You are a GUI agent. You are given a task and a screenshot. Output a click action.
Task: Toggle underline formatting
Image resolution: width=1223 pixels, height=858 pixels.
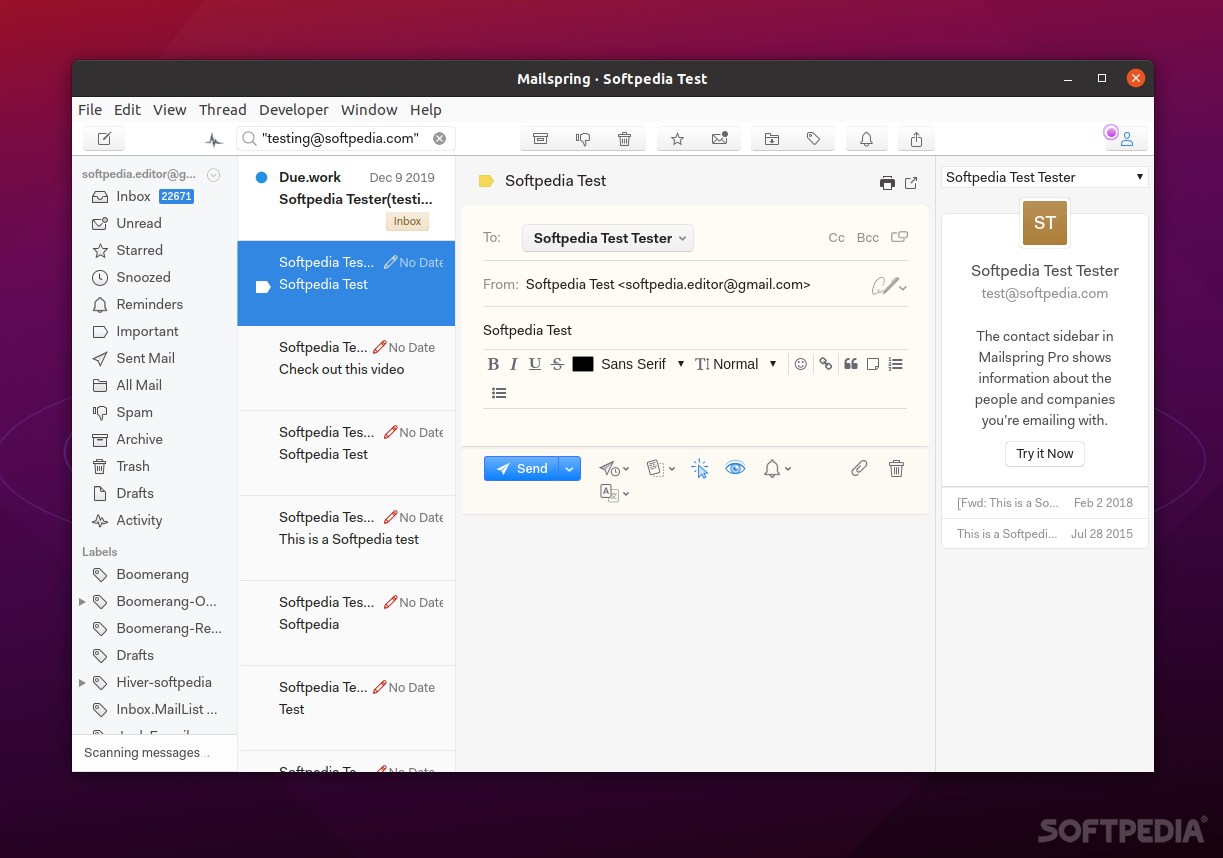coord(535,364)
